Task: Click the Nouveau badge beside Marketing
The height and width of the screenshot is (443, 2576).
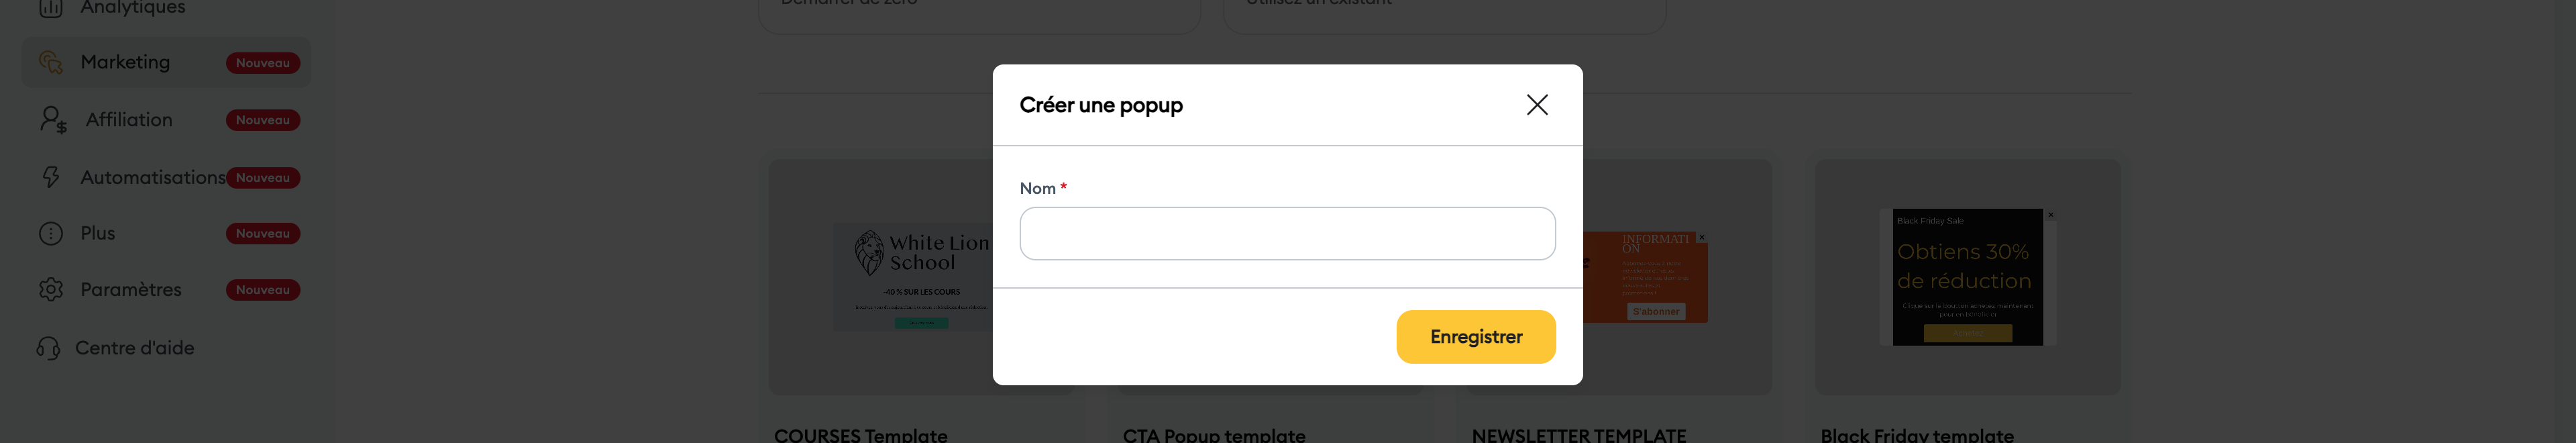Action: pyautogui.click(x=263, y=63)
